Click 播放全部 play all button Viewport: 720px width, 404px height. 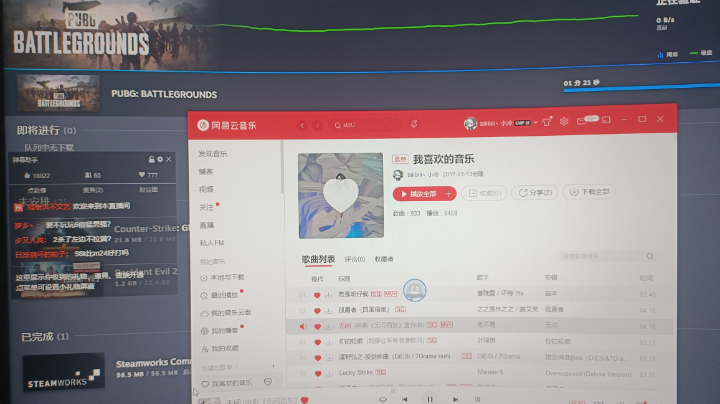click(x=418, y=194)
